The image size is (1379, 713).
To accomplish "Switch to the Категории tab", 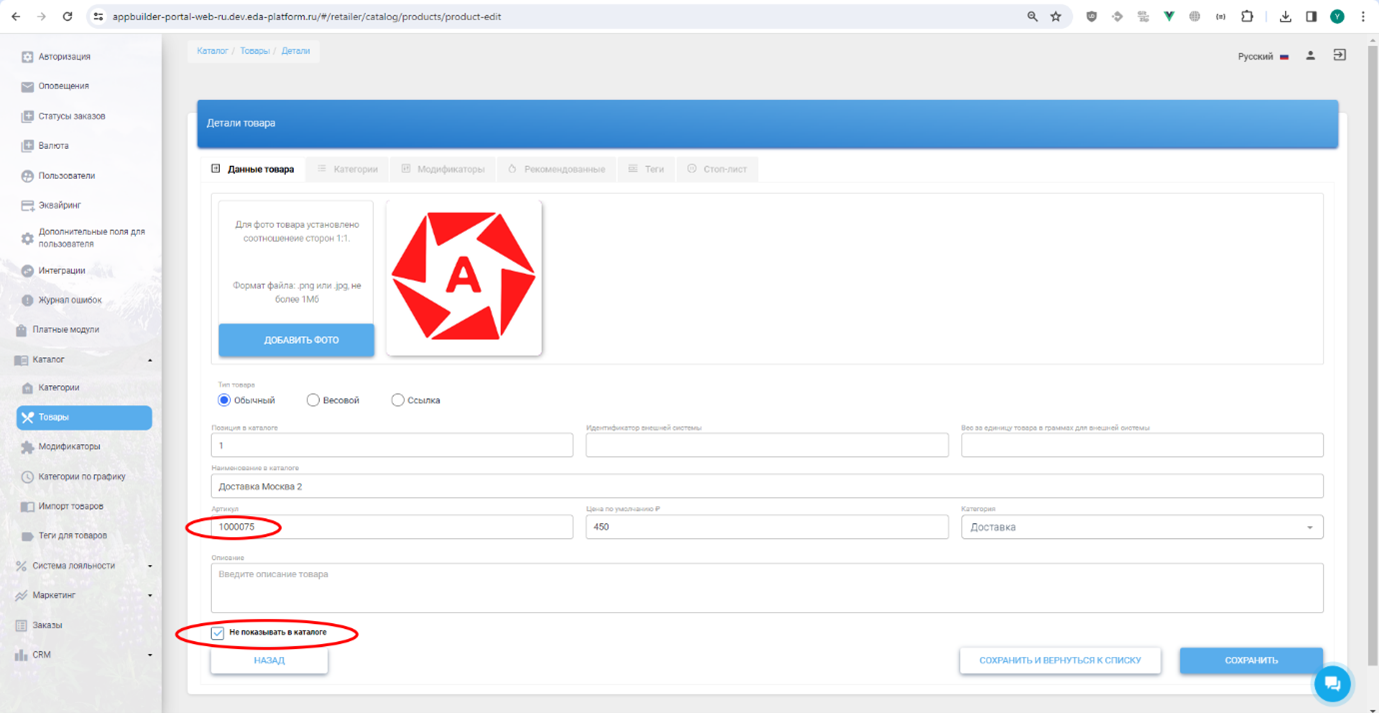I will 348,169.
